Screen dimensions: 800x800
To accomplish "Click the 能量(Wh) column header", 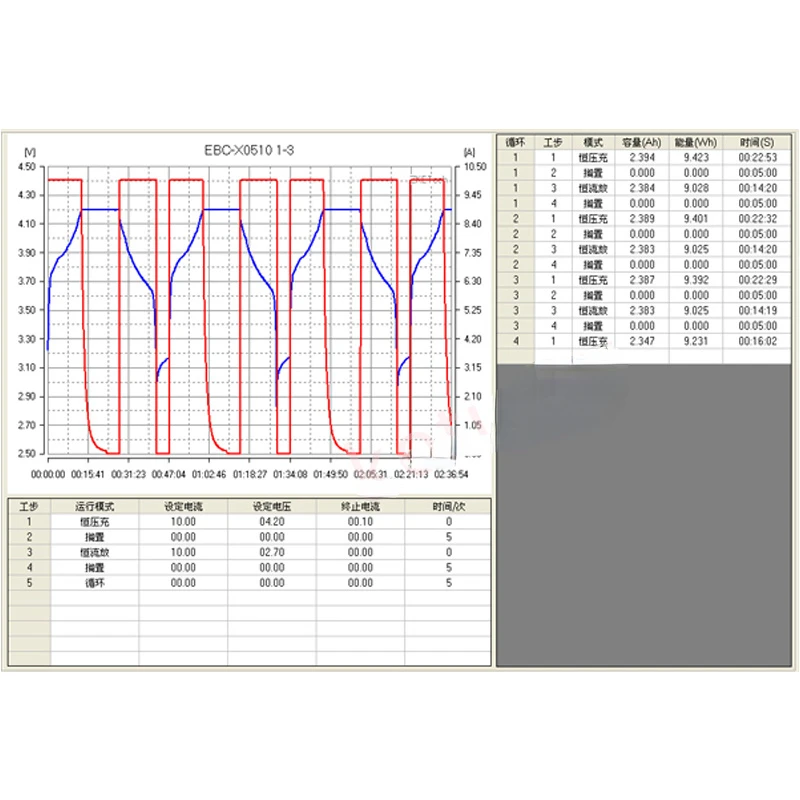I will pyautogui.click(x=696, y=142).
